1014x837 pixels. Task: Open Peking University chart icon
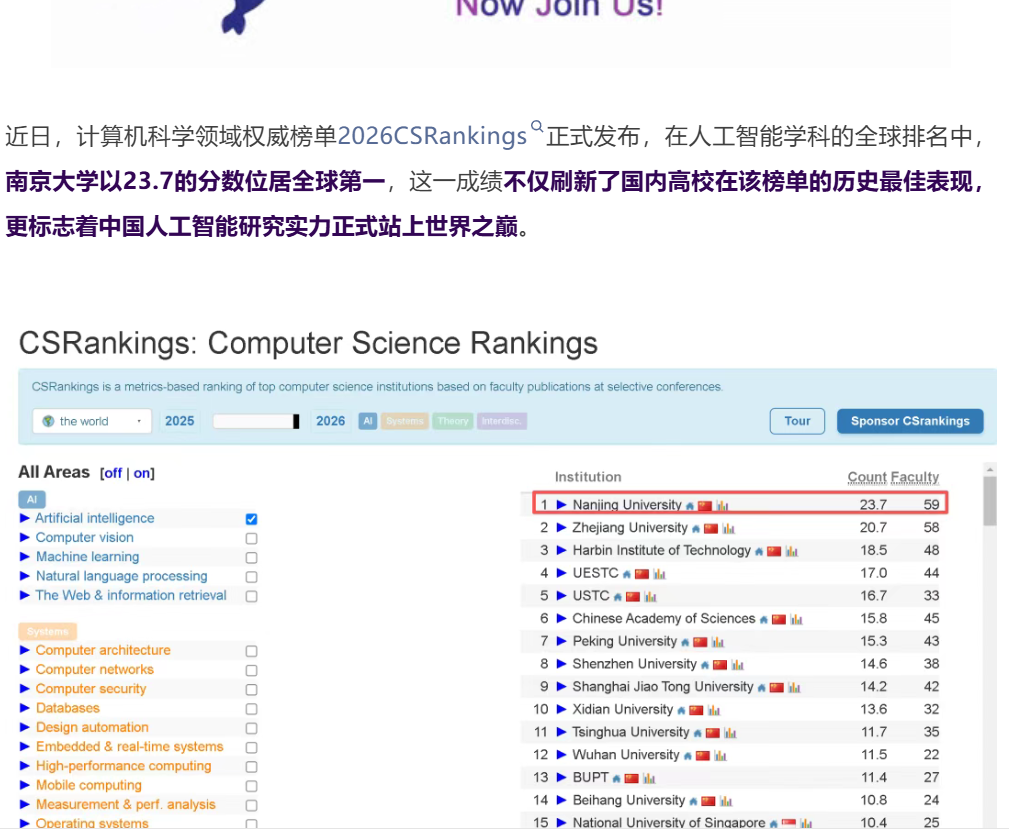[718, 642]
